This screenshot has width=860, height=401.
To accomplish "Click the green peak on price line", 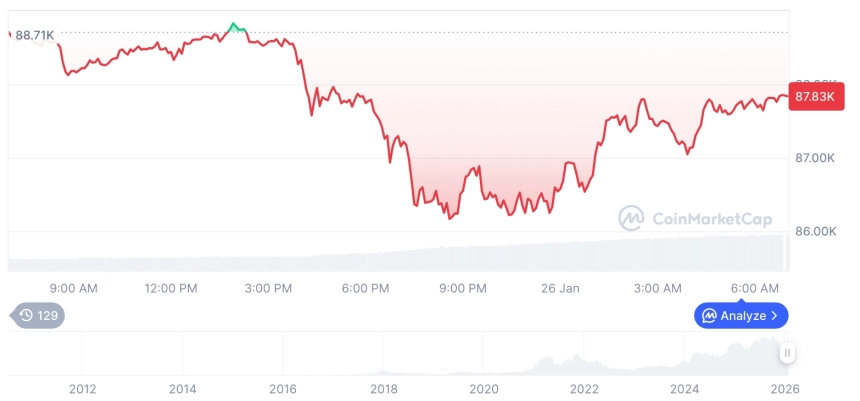I will [x=234, y=25].
